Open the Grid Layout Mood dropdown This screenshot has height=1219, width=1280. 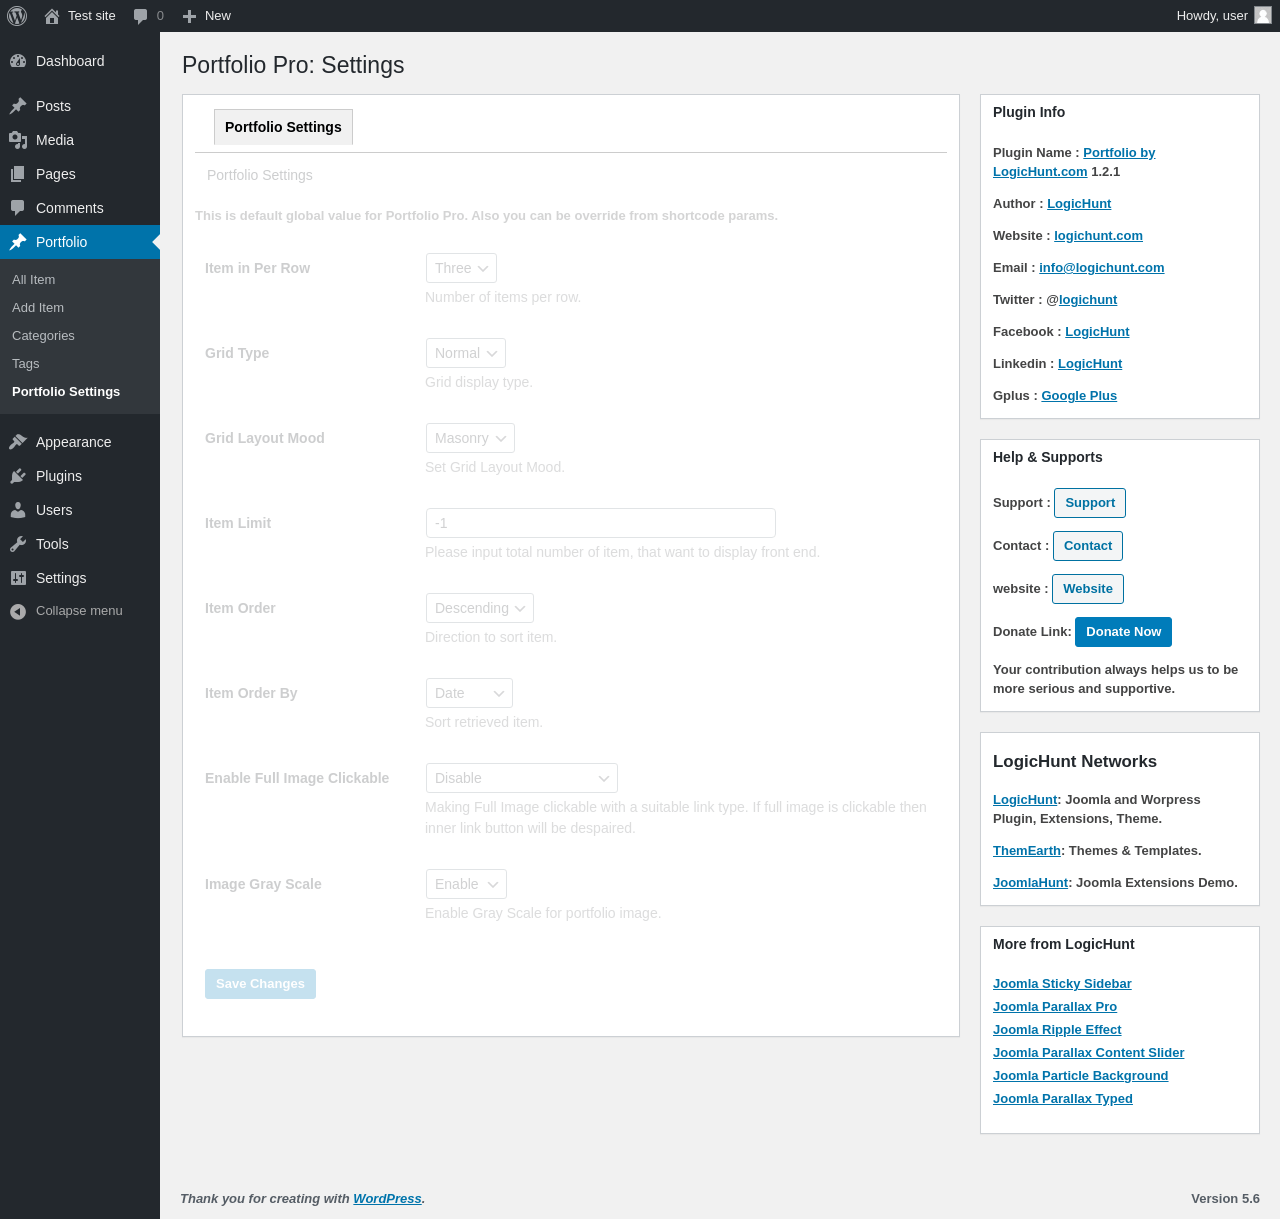(x=470, y=438)
